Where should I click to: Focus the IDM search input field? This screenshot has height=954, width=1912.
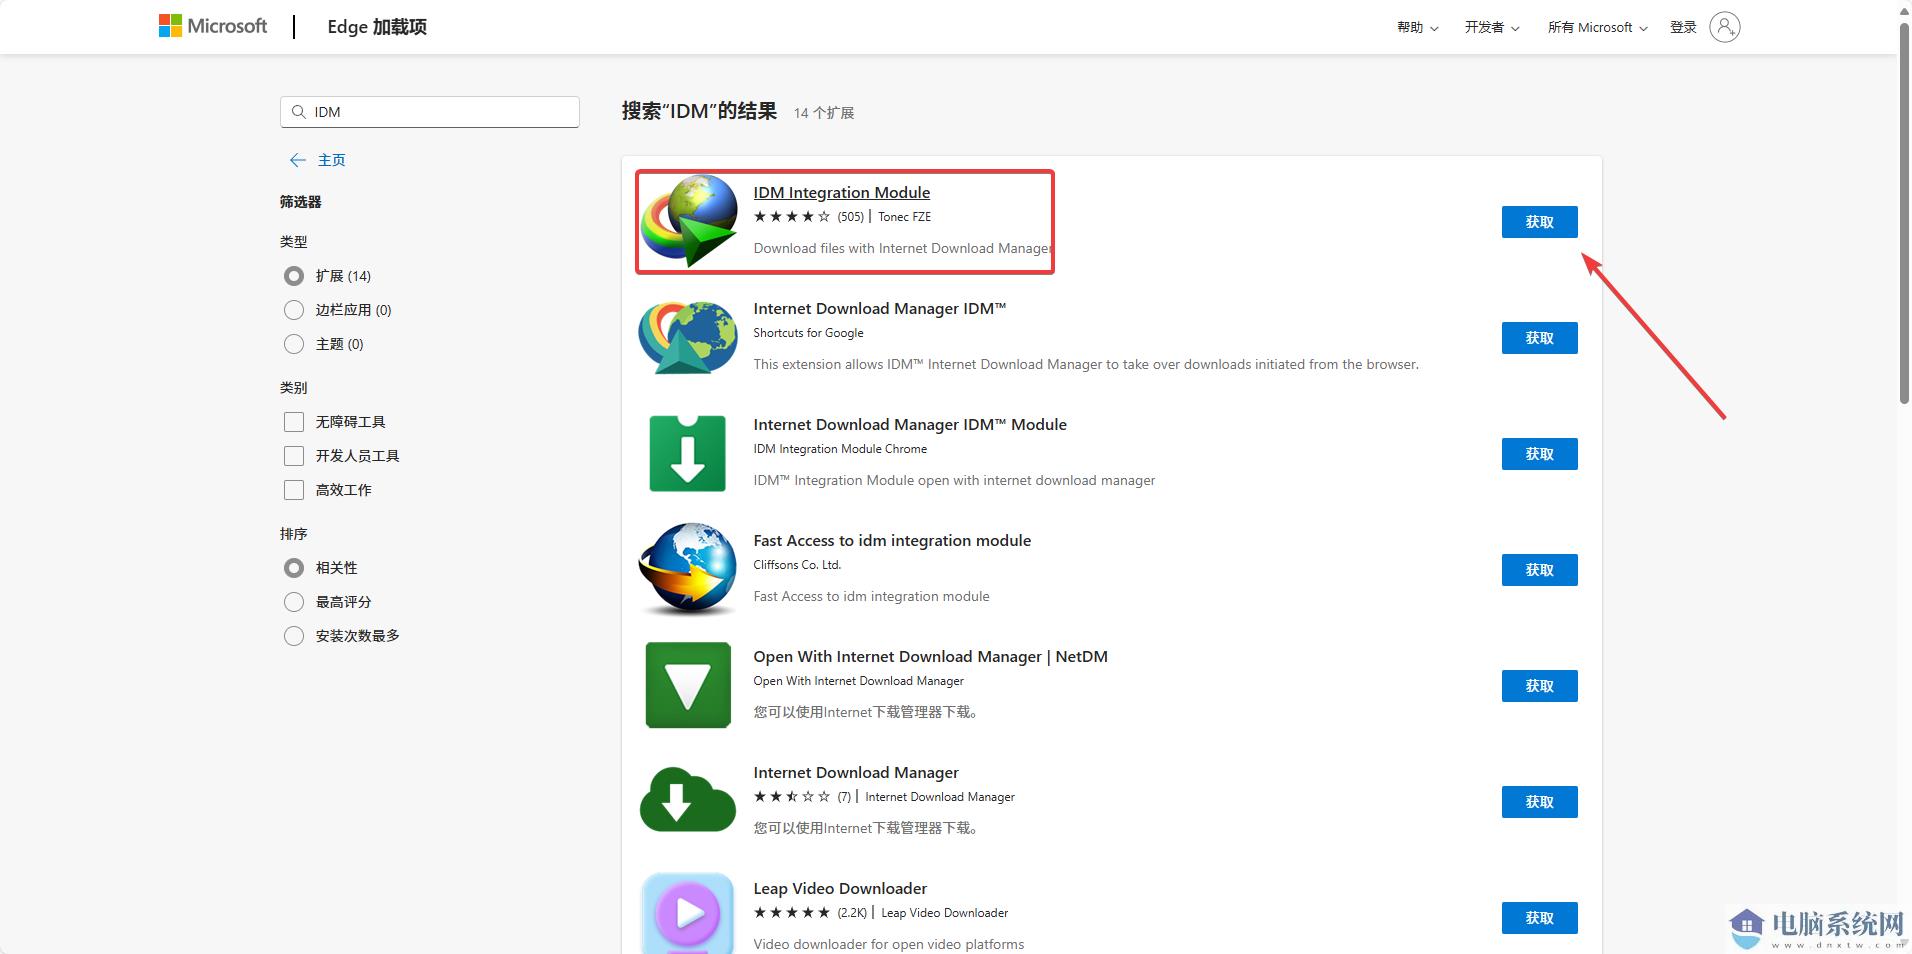tap(430, 112)
